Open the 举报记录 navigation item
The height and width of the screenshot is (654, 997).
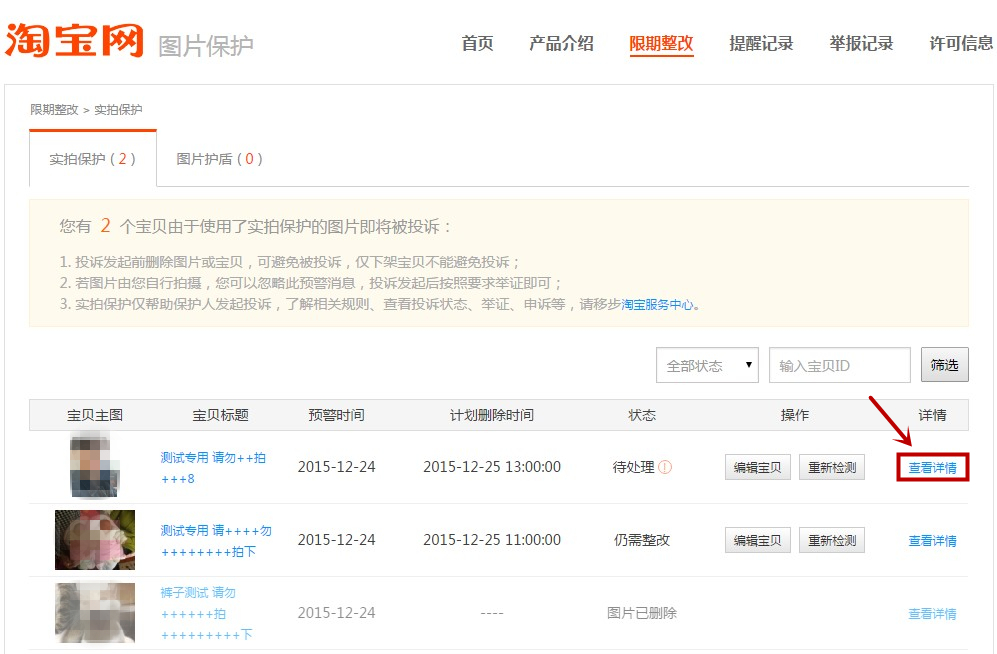(861, 43)
